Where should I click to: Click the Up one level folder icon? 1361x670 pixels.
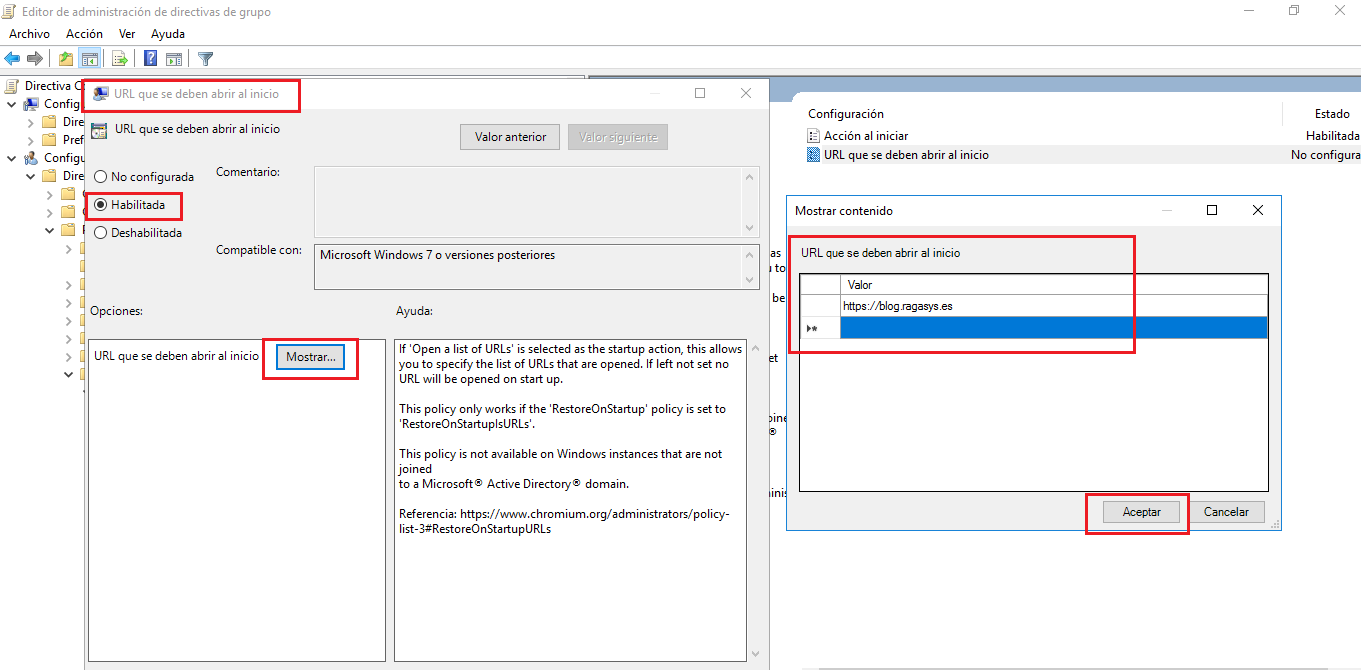pyautogui.click(x=64, y=58)
